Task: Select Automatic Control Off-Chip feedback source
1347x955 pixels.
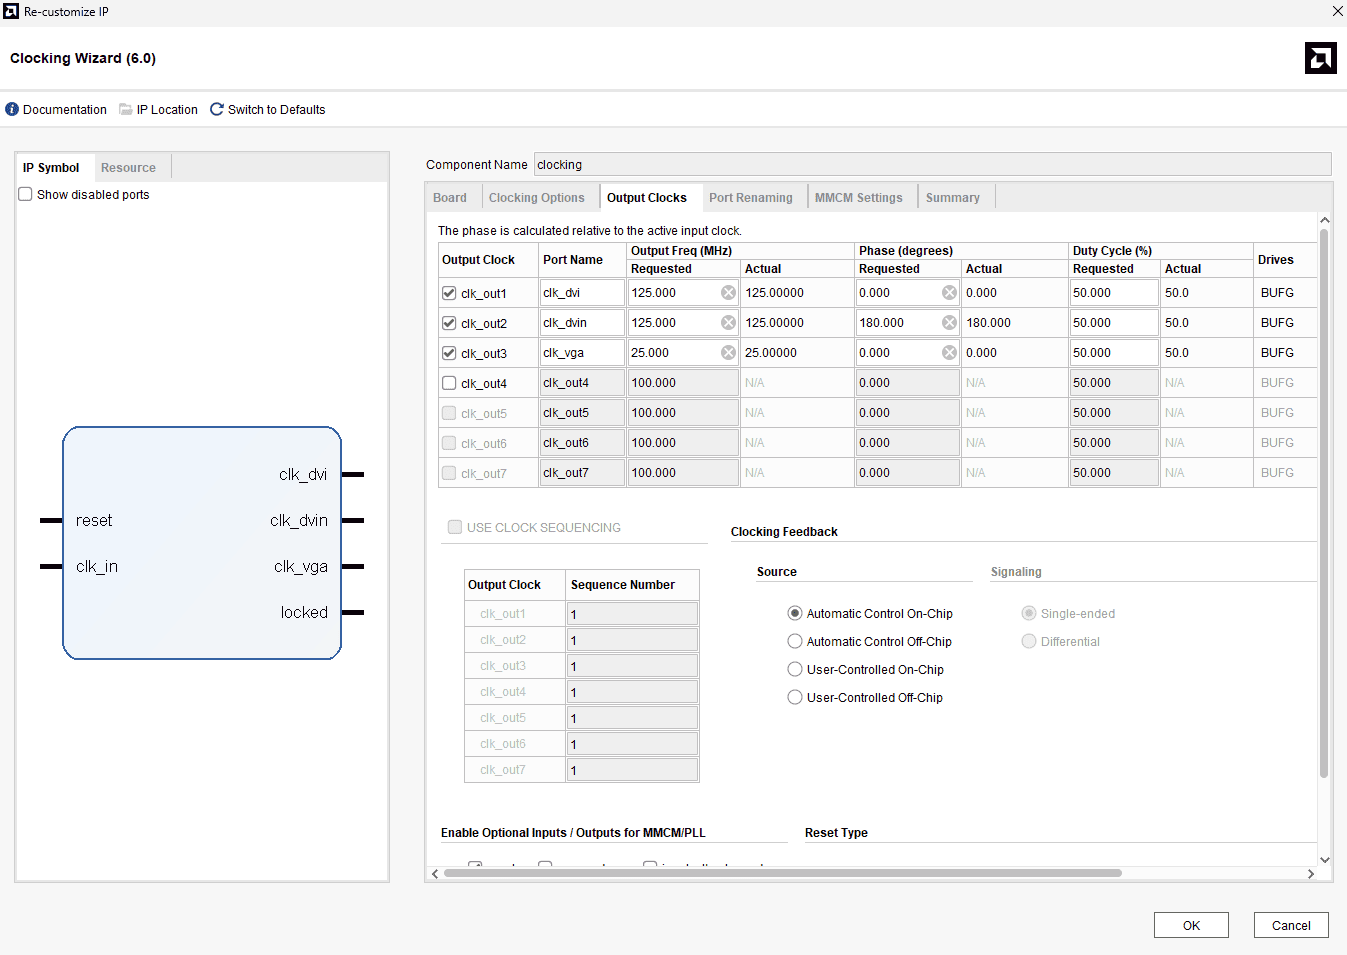Action: pyautogui.click(x=795, y=641)
